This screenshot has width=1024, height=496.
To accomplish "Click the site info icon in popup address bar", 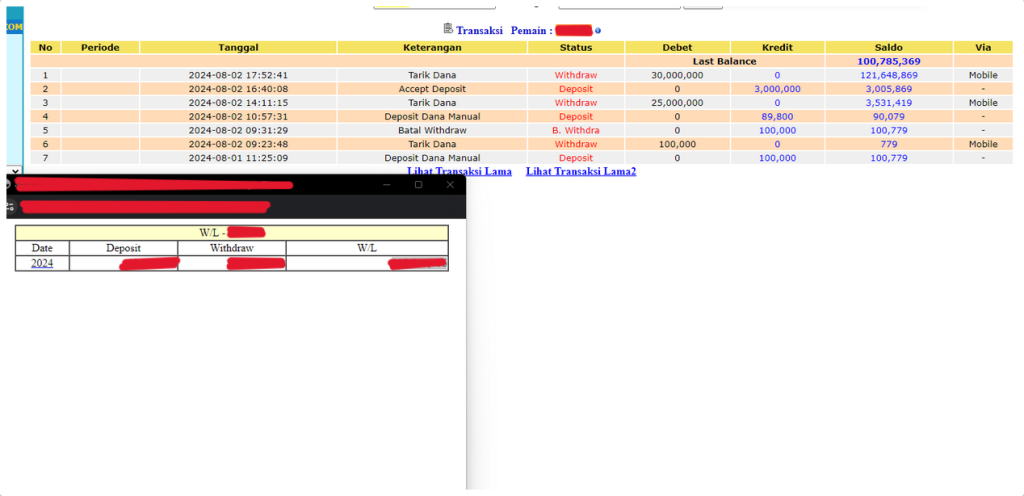I will pyautogui.click(x=10, y=207).
